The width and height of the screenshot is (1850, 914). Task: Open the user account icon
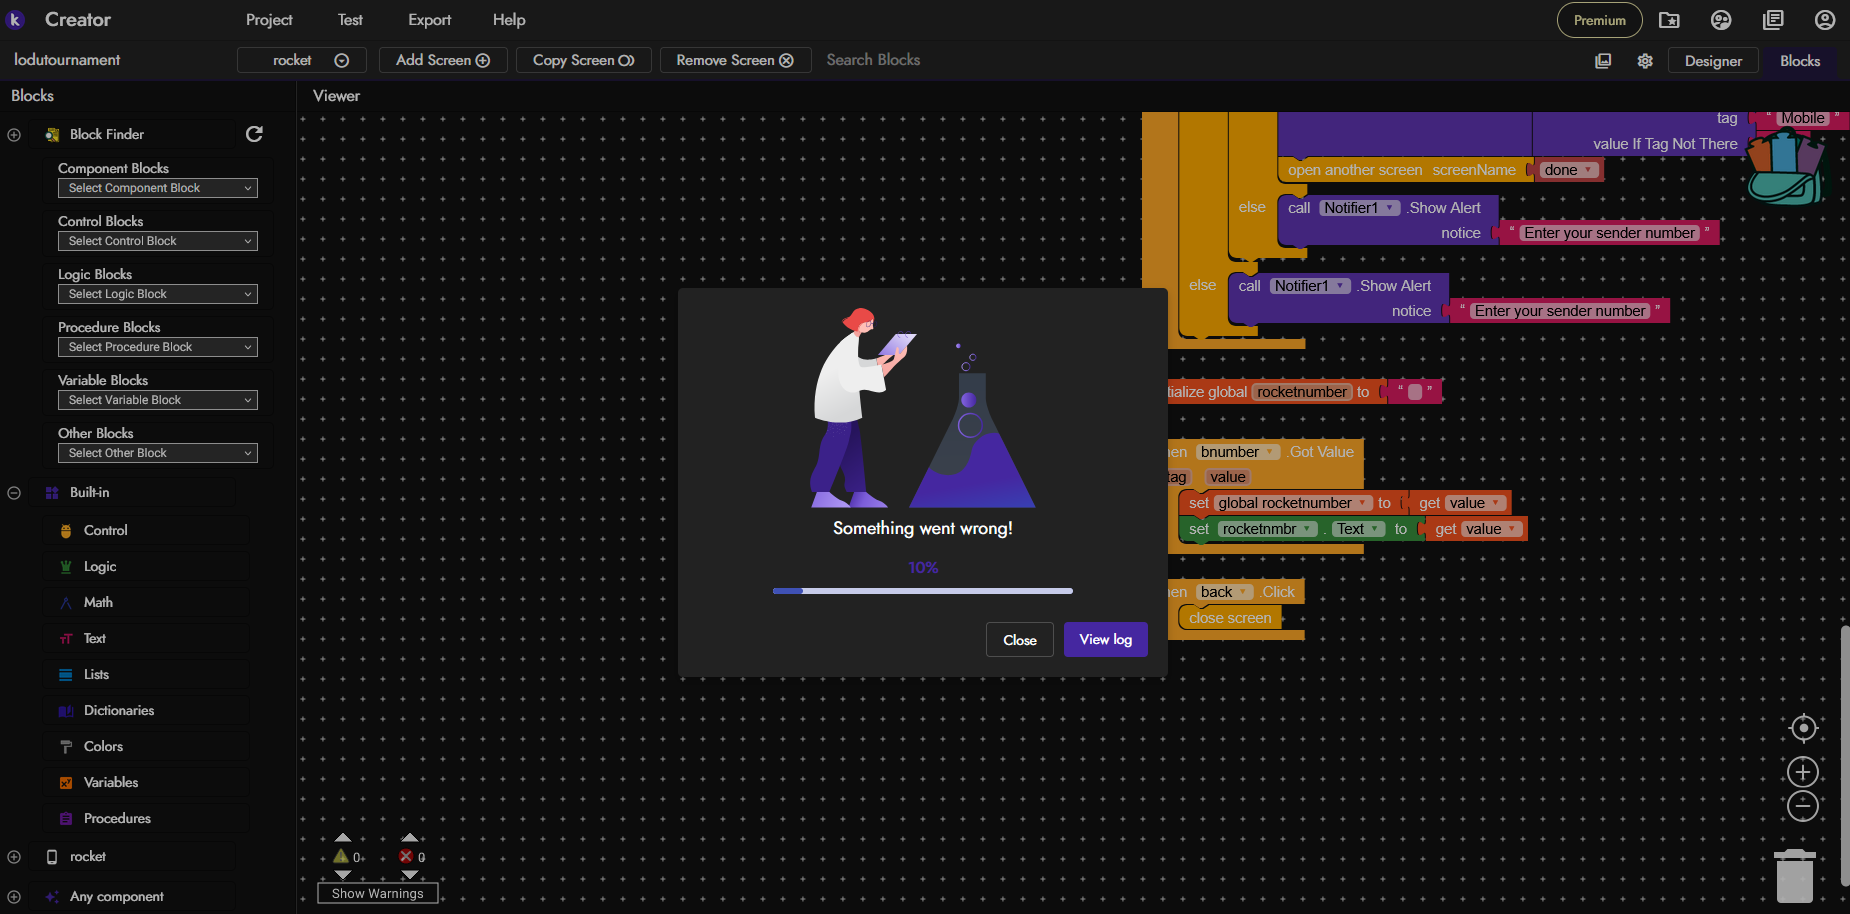1824,20
